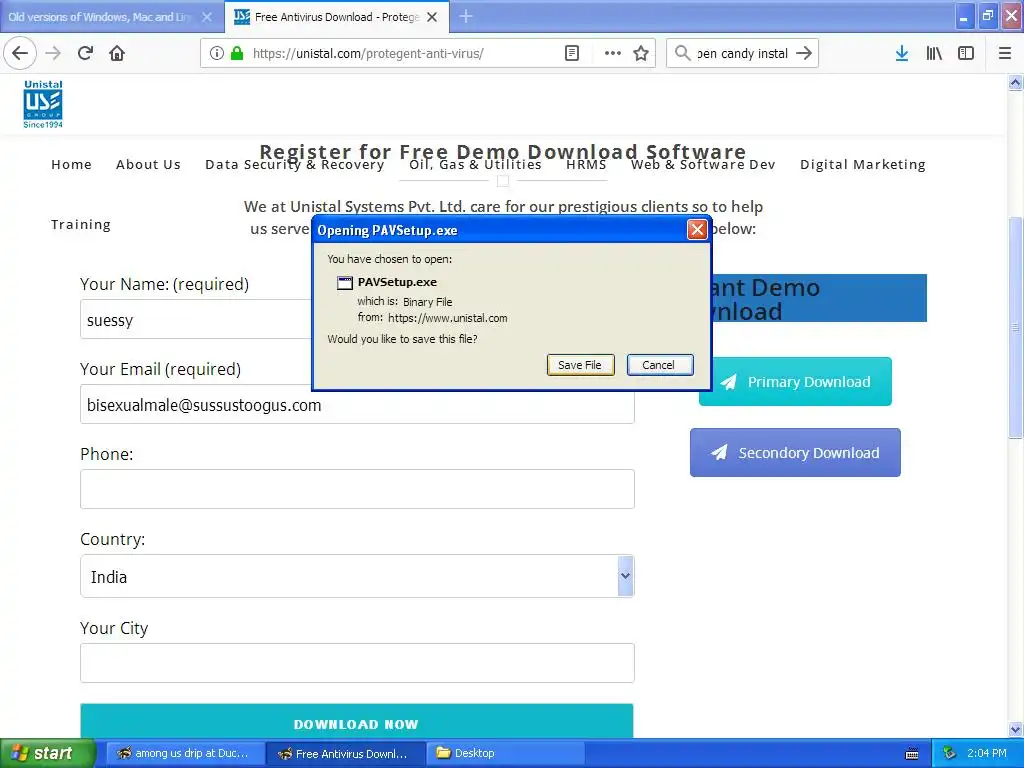Click the page scrollbar down arrow
1024x768 pixels.
coord(1016,729)
